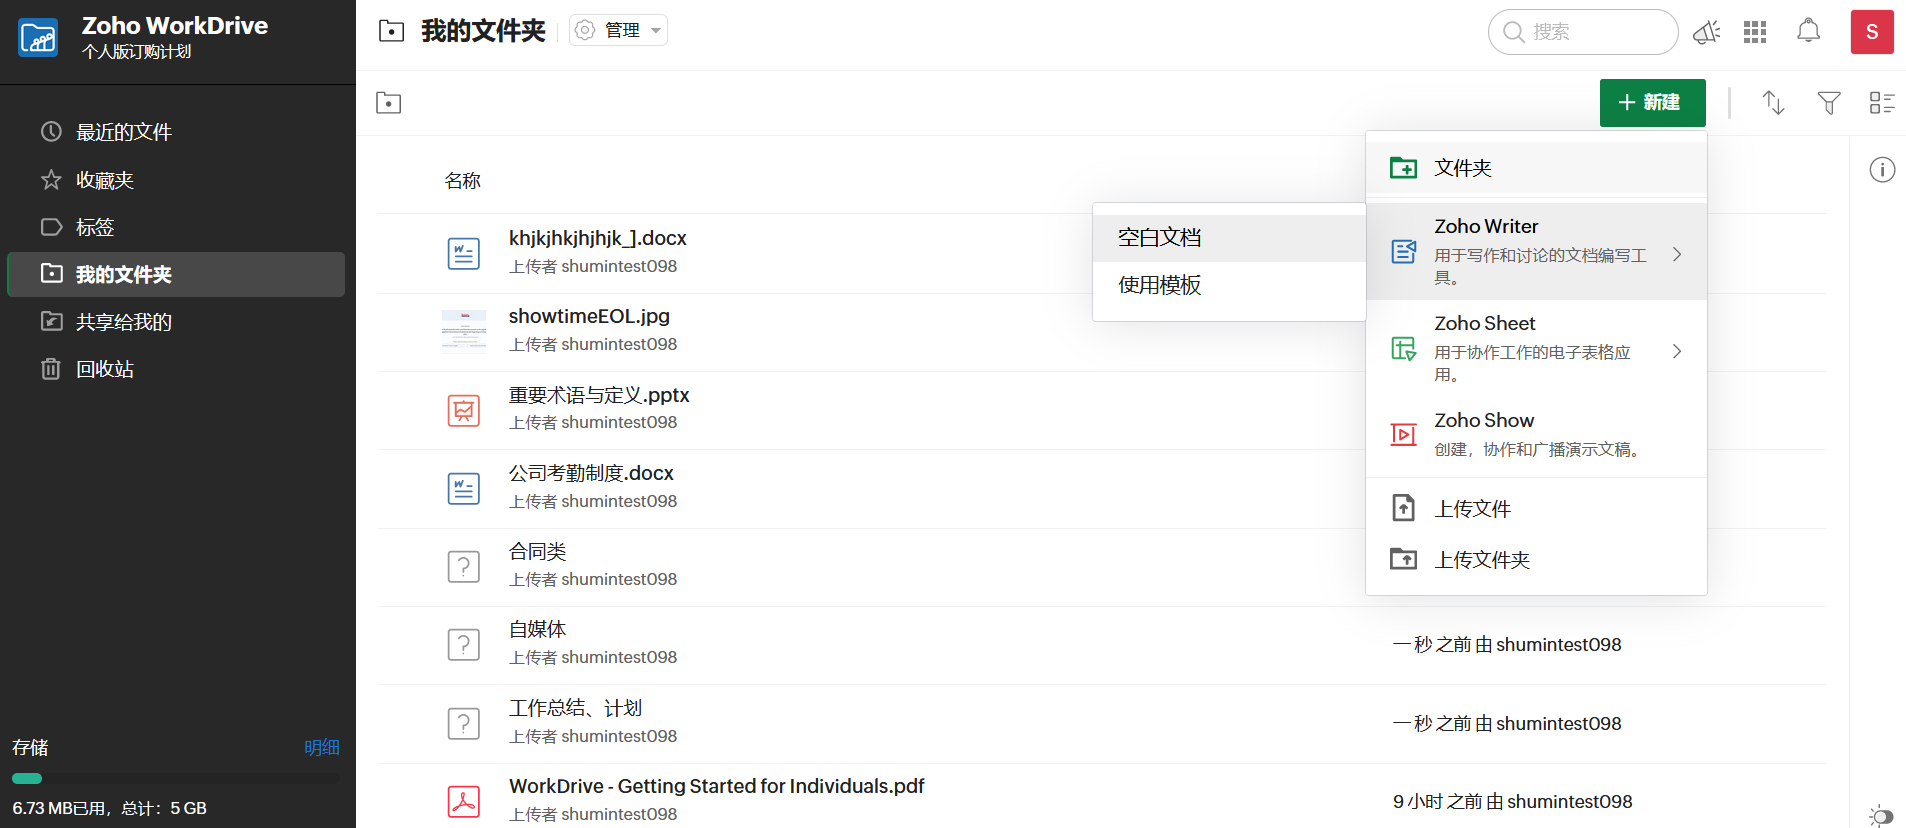Toggle the dark mode switch at bottom right
Image resolution: width=1906 pixels, height=828 pixels.
point(1880,816)
